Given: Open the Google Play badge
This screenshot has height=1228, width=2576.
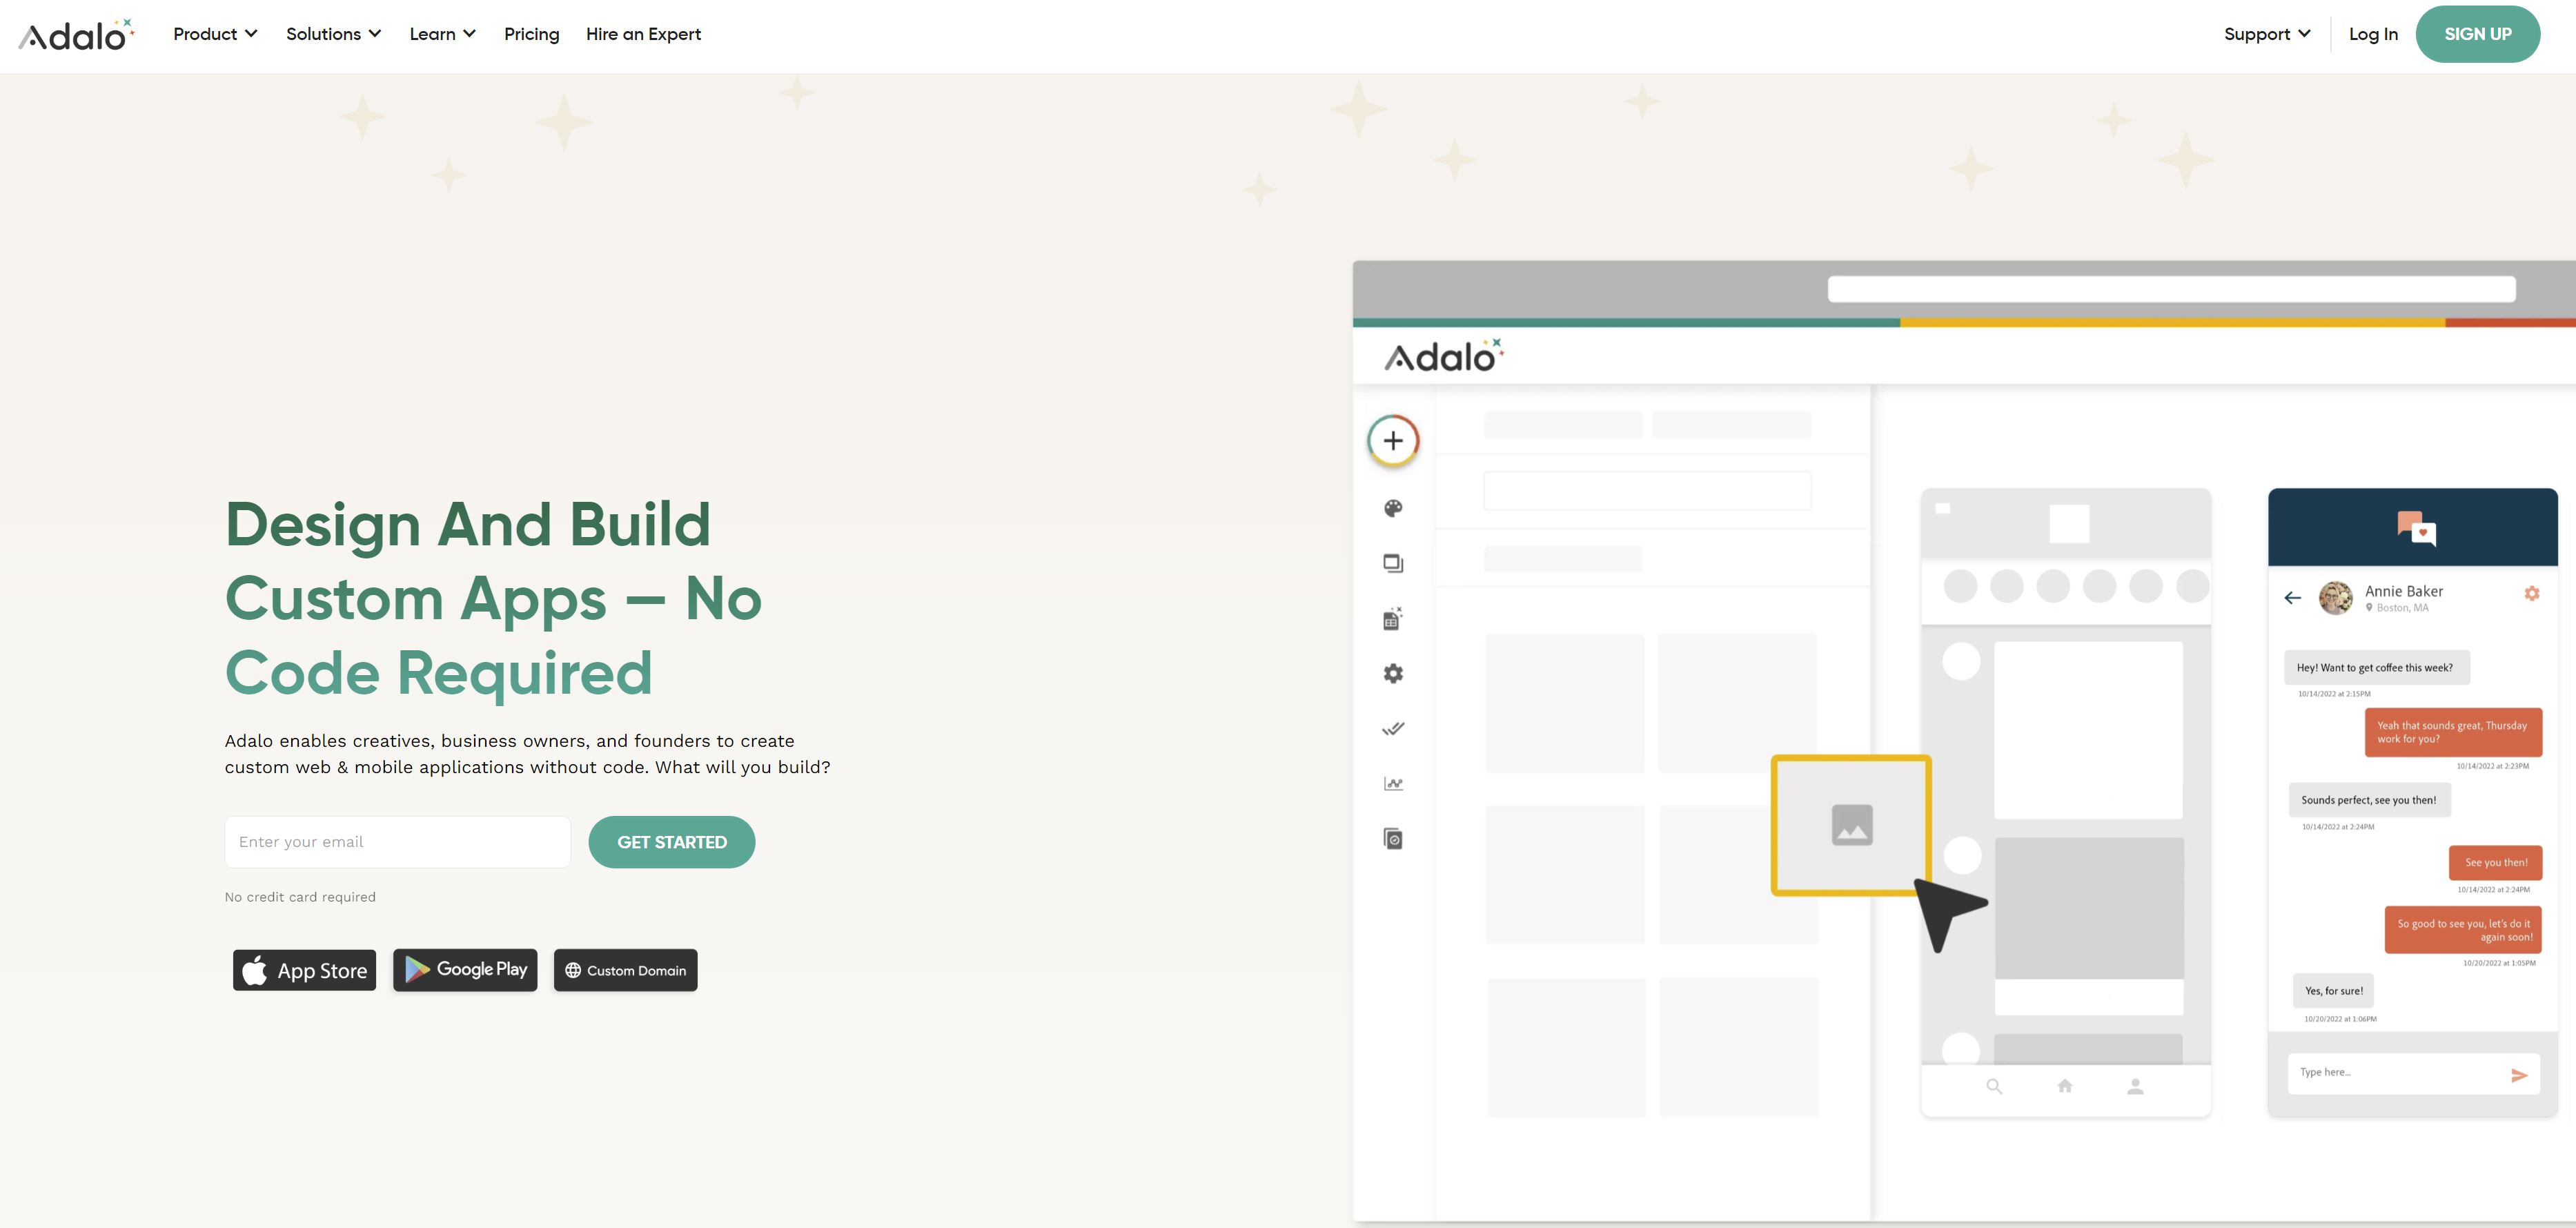Looking at the screenshot, I should (465, 970).
